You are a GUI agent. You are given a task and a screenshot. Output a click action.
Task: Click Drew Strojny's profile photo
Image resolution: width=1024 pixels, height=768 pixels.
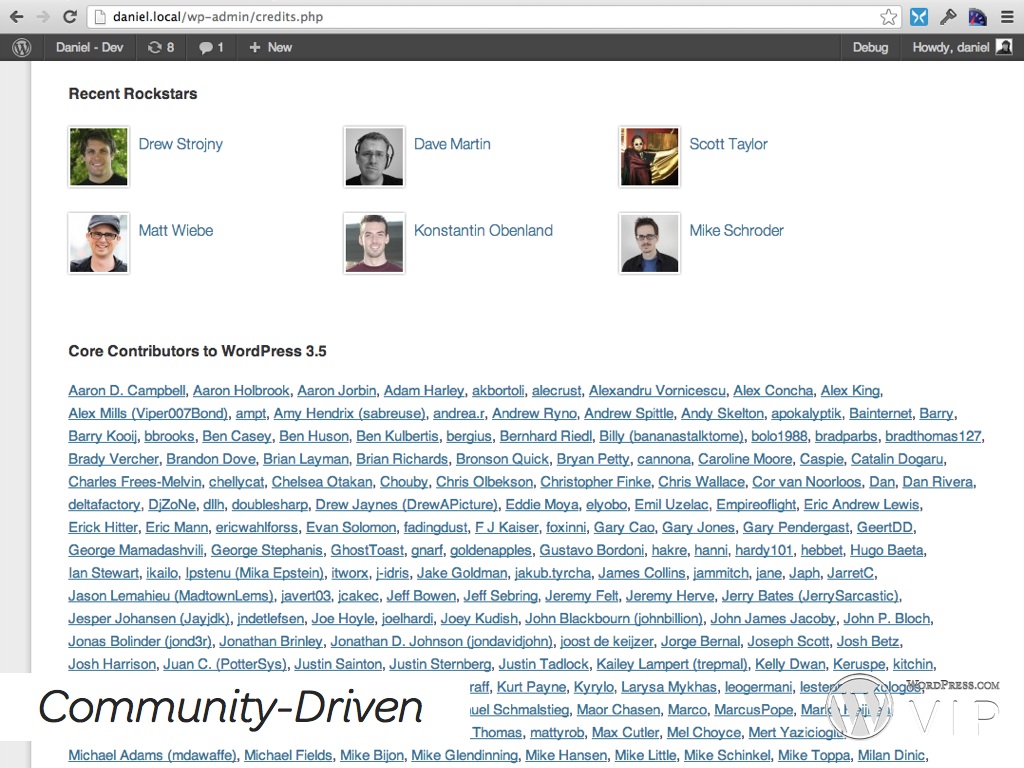(99, 157)
